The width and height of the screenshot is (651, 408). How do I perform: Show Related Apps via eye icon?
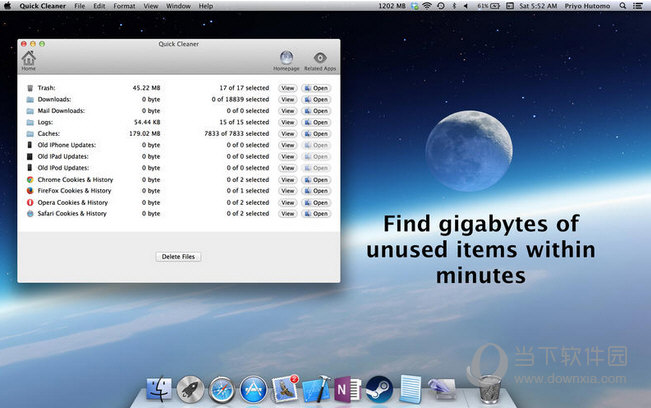click(x=320, y=61)
